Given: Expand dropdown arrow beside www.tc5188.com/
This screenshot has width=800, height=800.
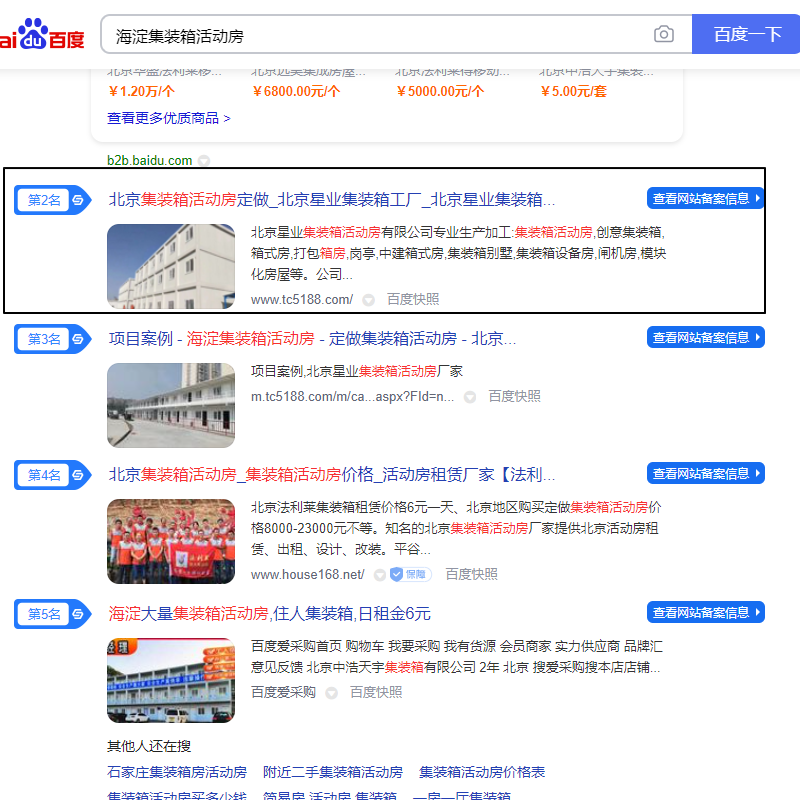Looking at the screenshot, I should [x=368, y=300].
